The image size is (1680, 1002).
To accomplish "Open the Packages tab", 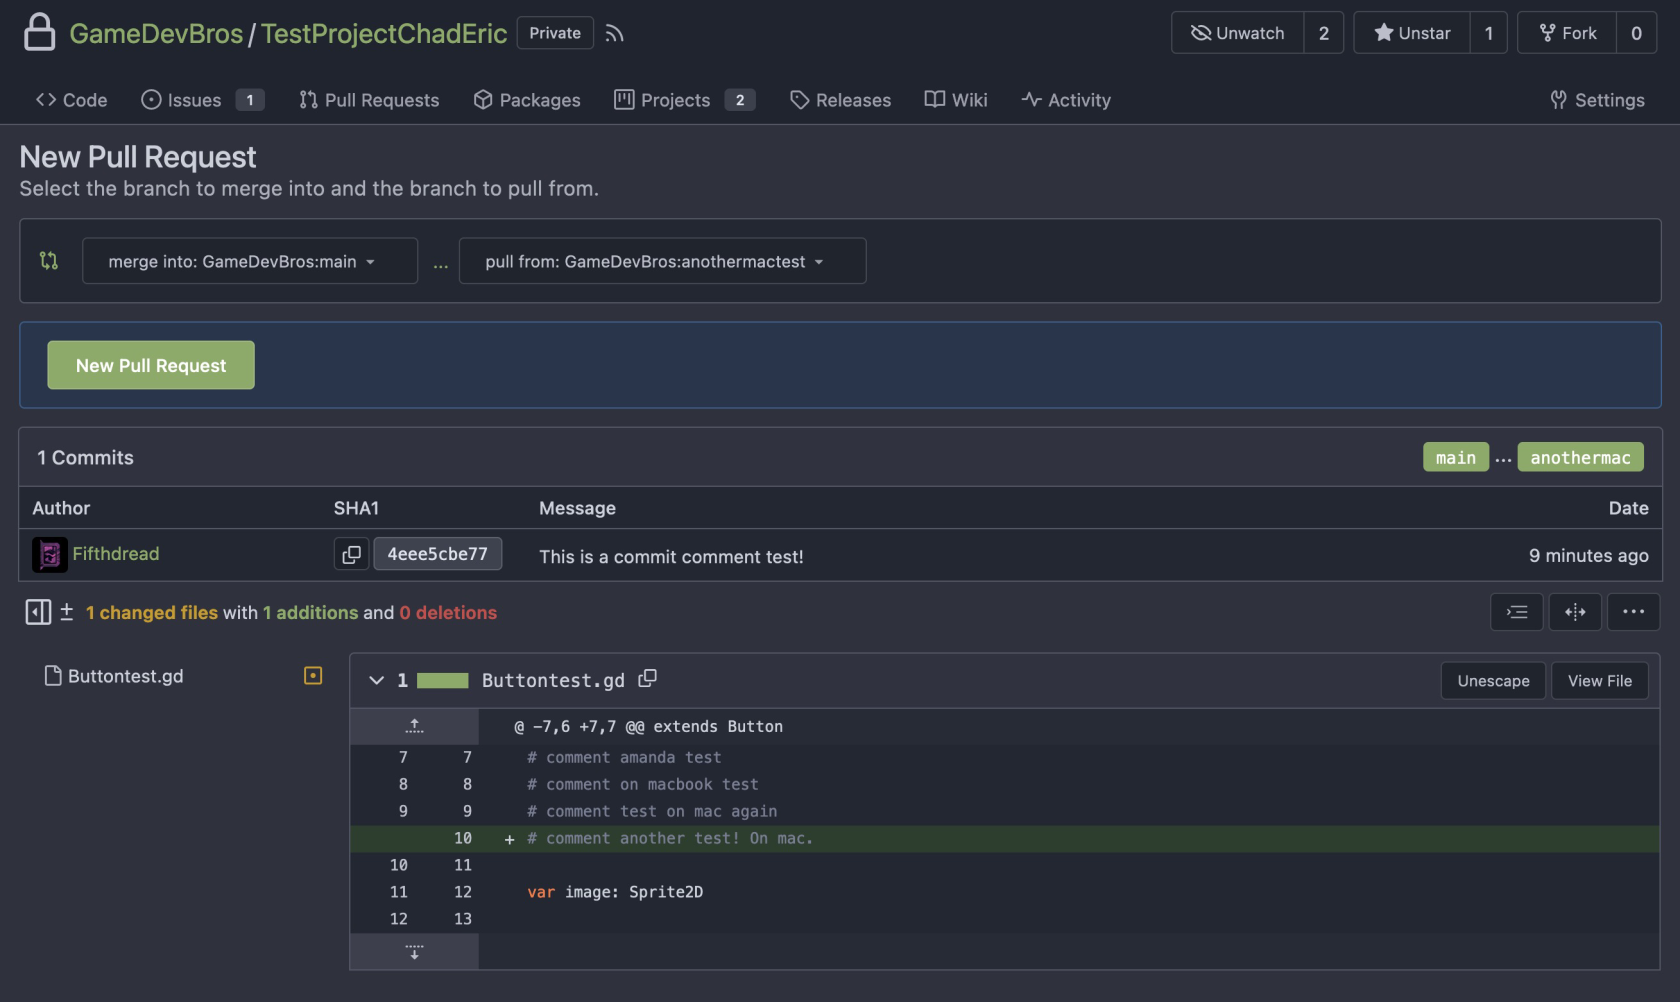I will click(x=527, y=100).
